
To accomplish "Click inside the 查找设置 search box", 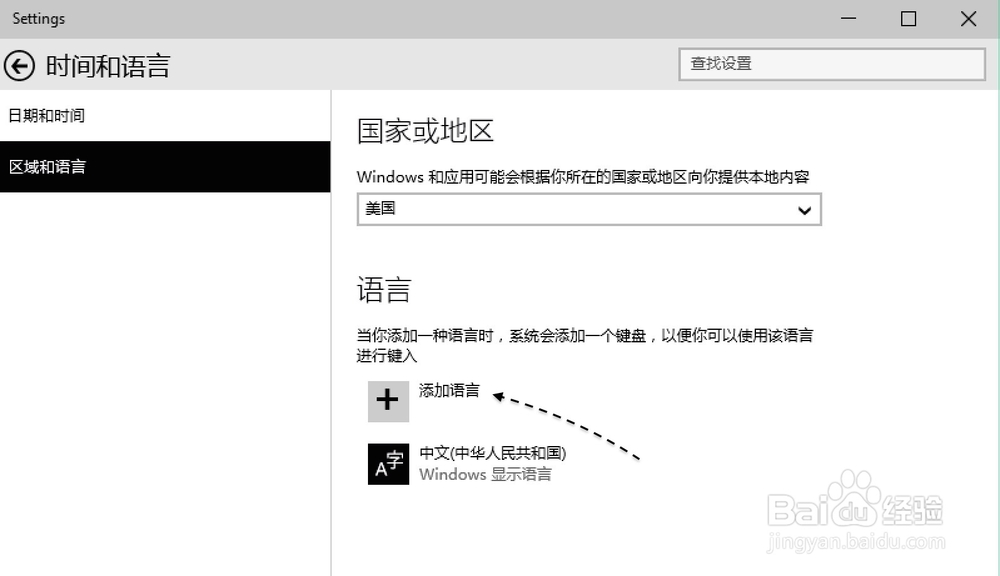I will [x=833, y=64].
